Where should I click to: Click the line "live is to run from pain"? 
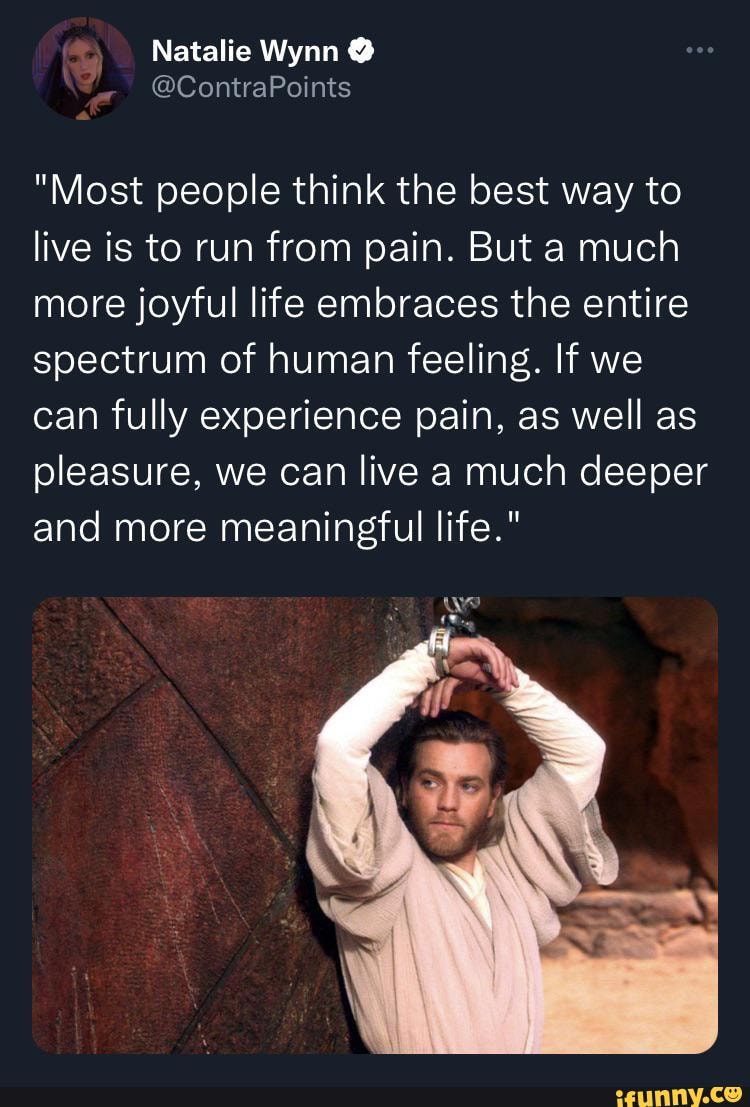click(356, 249)
